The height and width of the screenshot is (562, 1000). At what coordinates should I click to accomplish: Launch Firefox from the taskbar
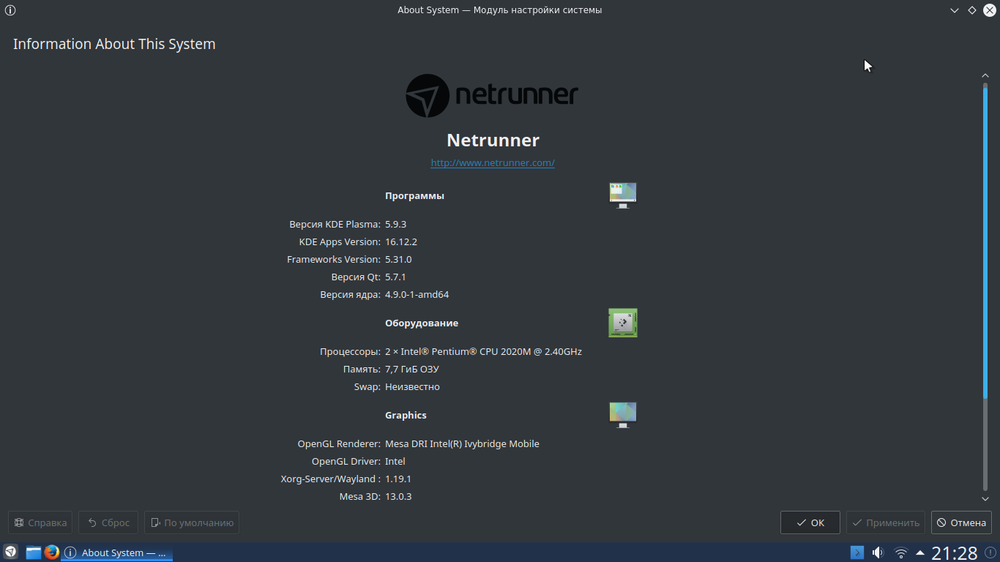click(52, 552)
